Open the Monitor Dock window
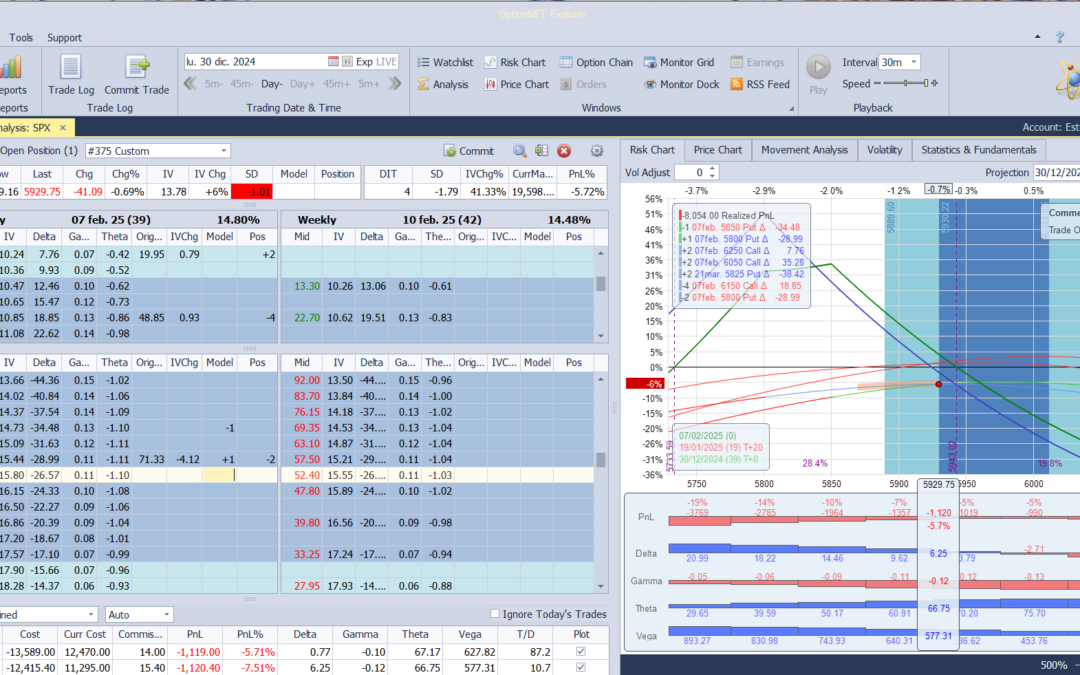 pos(681,84)
